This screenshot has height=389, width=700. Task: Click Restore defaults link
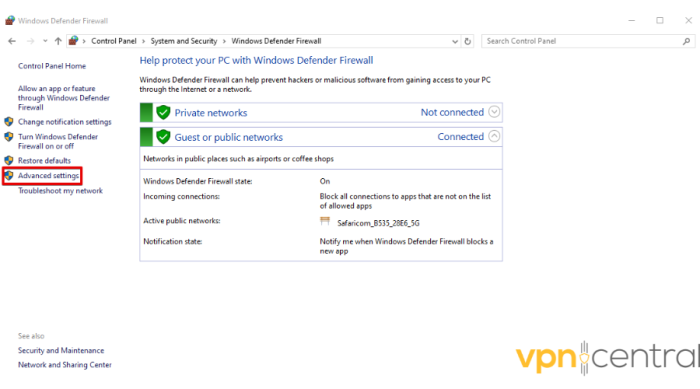pos(44,160)
